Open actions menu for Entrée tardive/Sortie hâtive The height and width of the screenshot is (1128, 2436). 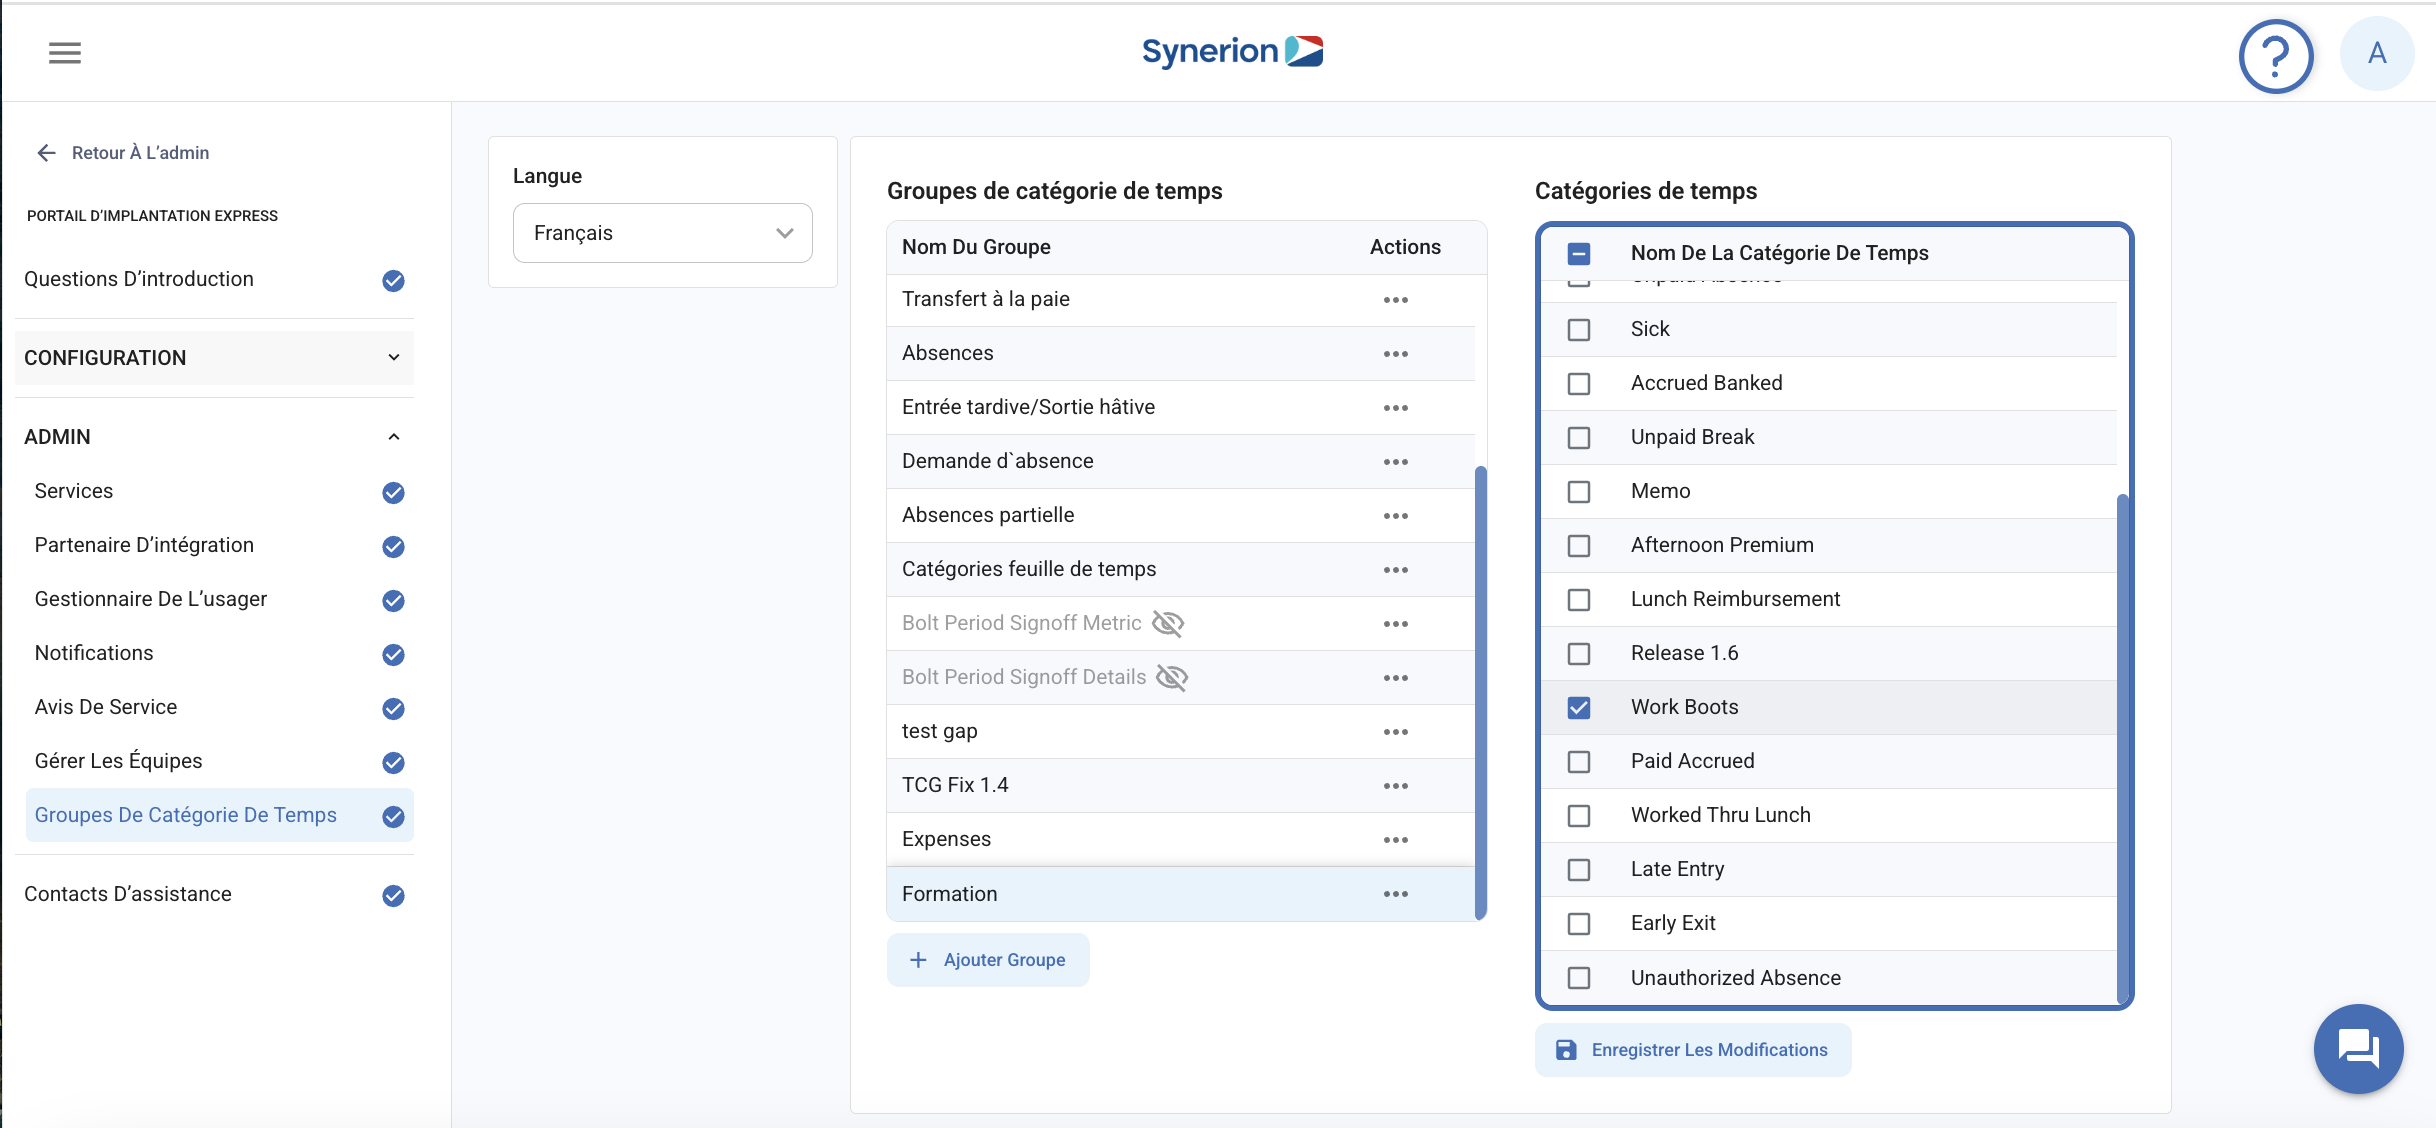point(1396,408)
